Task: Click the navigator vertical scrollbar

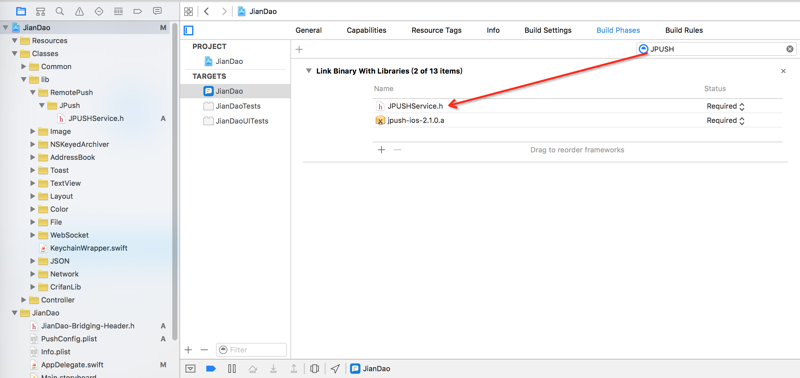Action: click(175, 181)
